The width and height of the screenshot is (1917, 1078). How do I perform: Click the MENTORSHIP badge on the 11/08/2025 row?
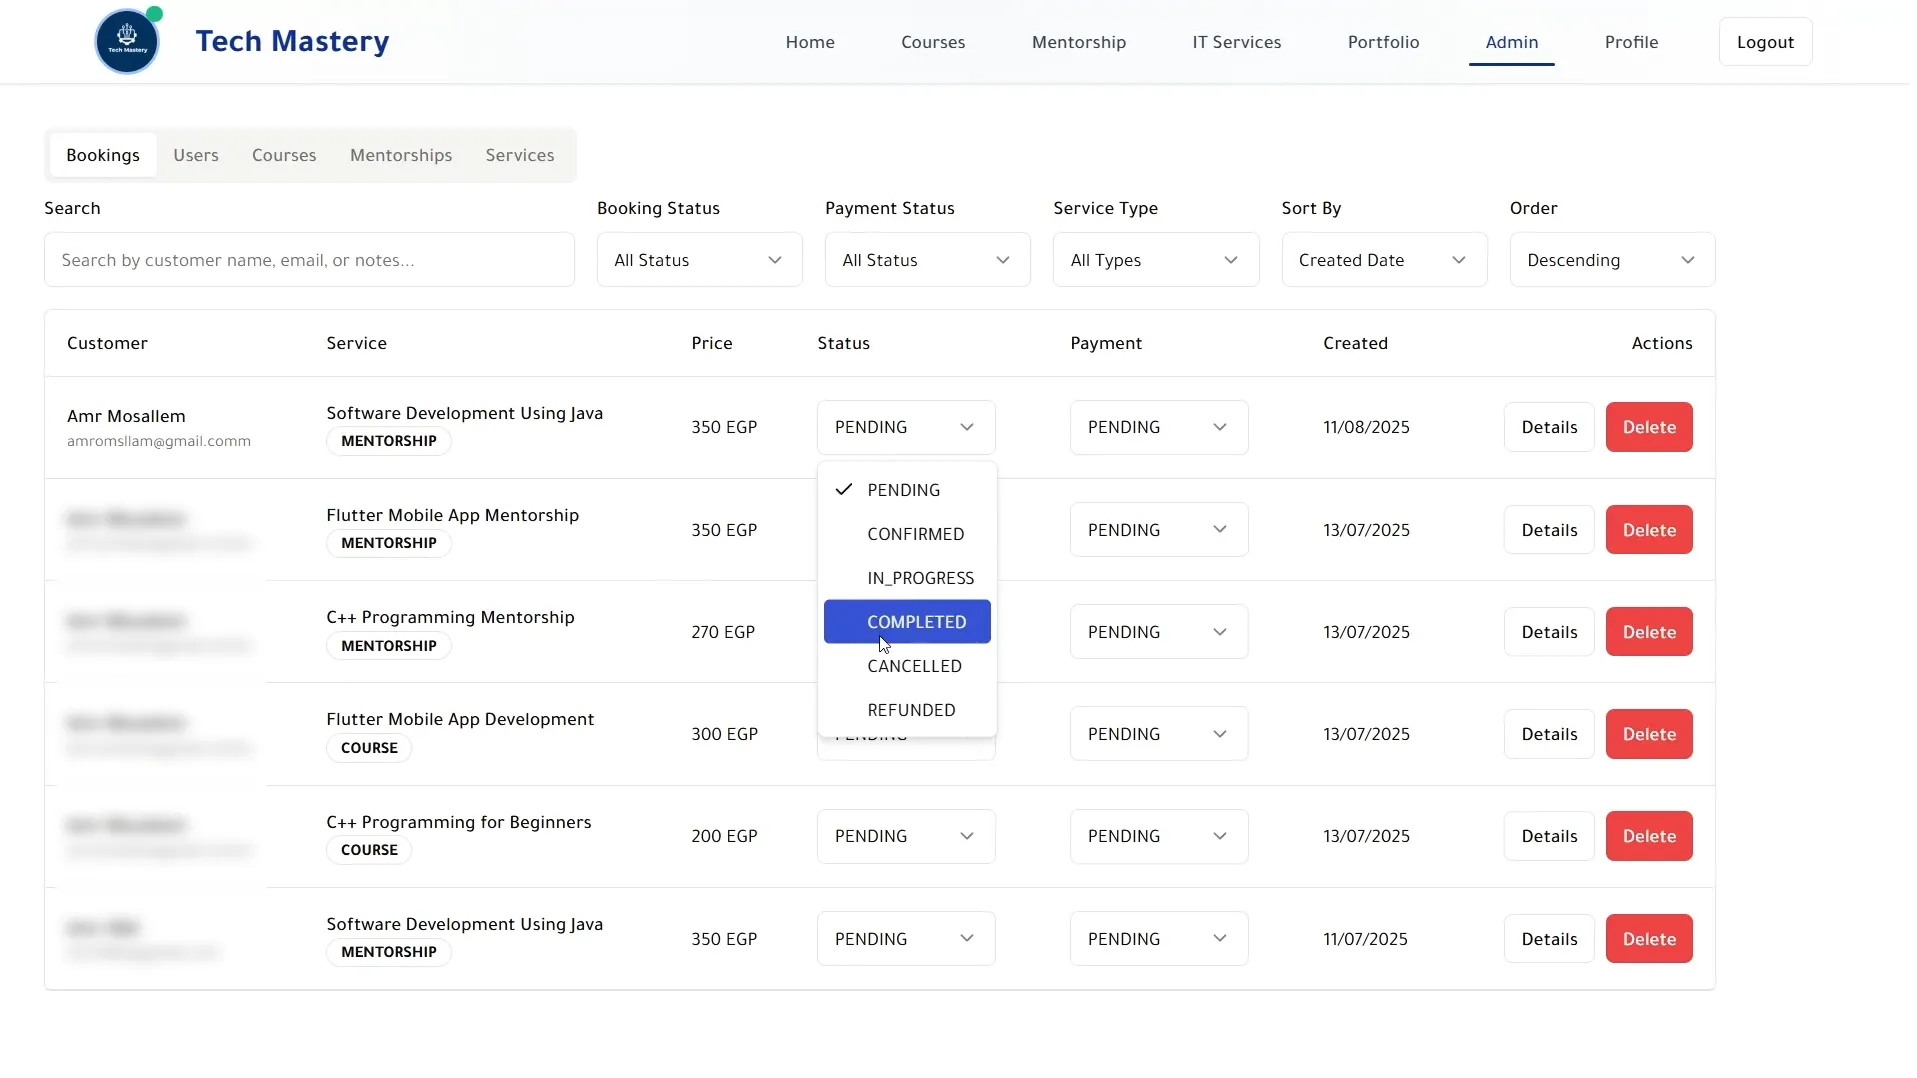coord(389,441)
